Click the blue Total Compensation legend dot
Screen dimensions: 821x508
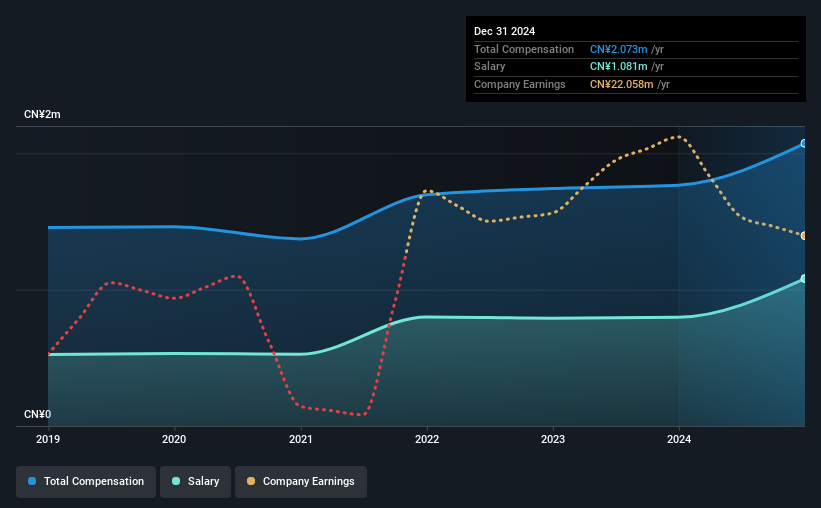[32, 481]
